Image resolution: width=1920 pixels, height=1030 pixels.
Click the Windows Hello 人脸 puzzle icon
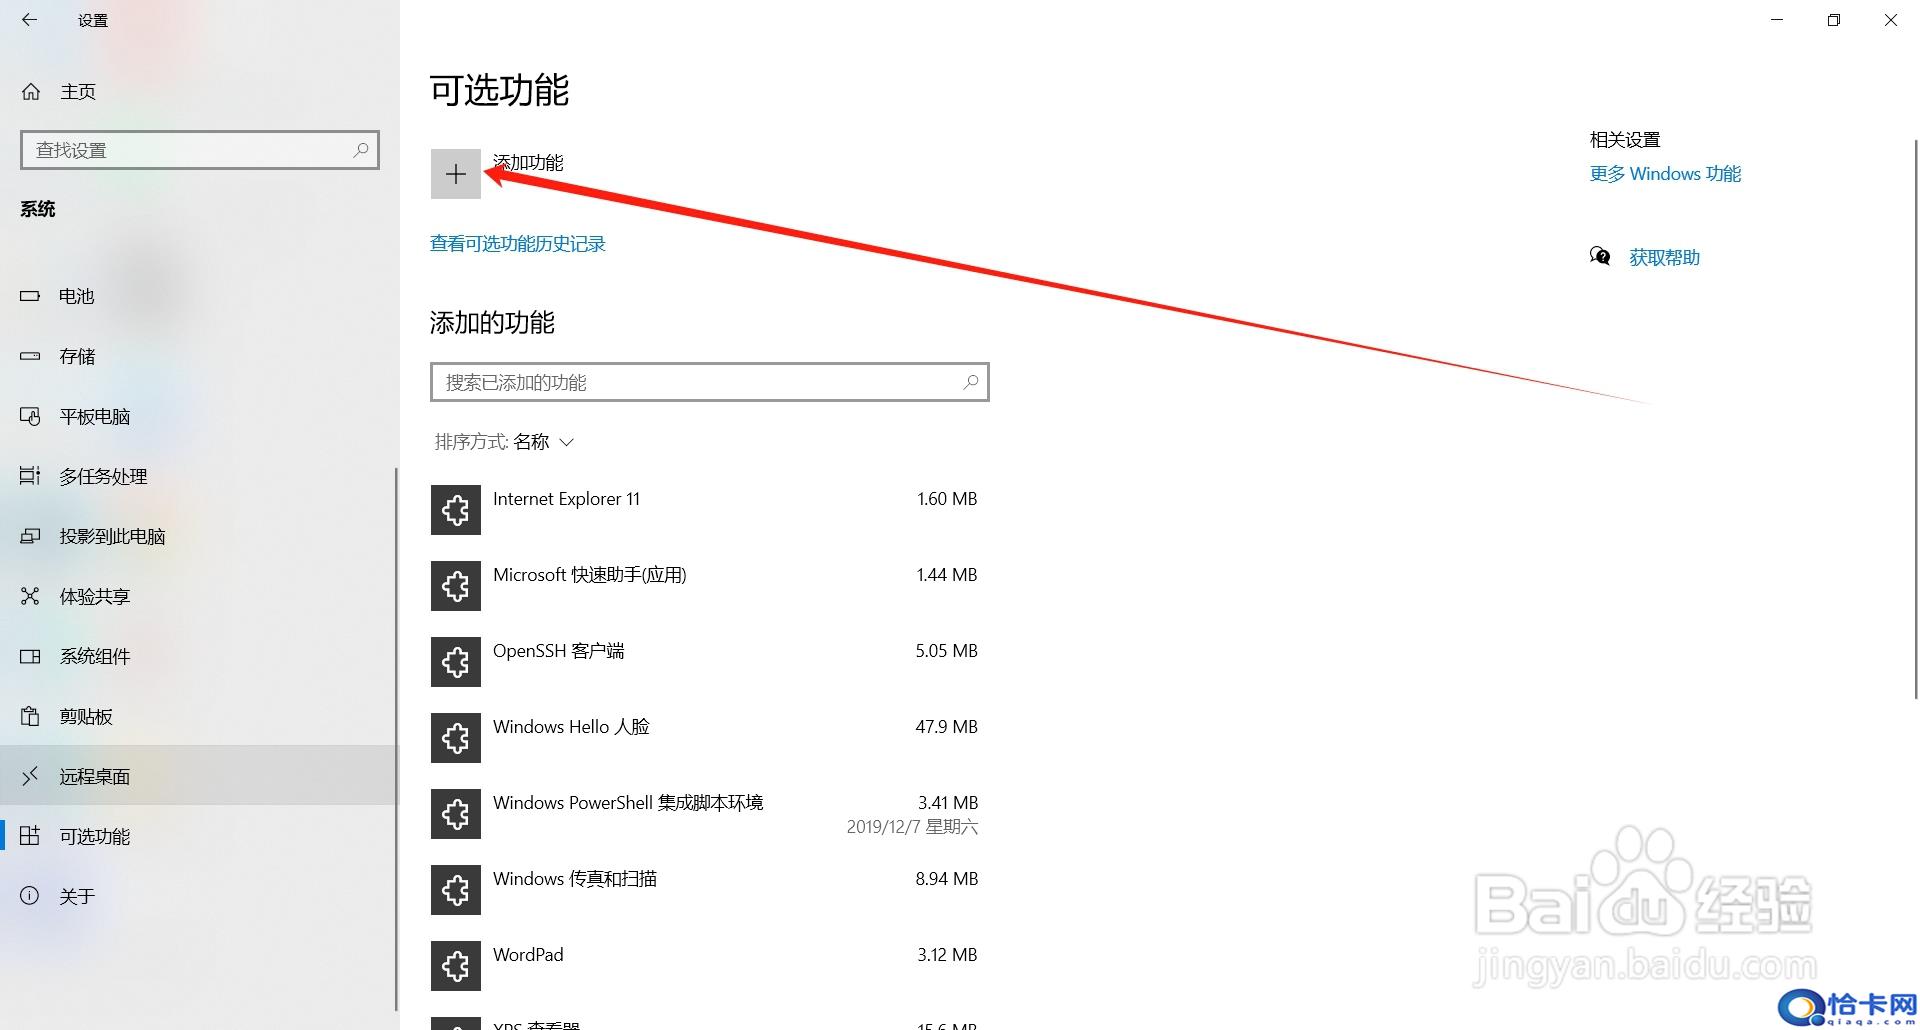pos(456,738)
